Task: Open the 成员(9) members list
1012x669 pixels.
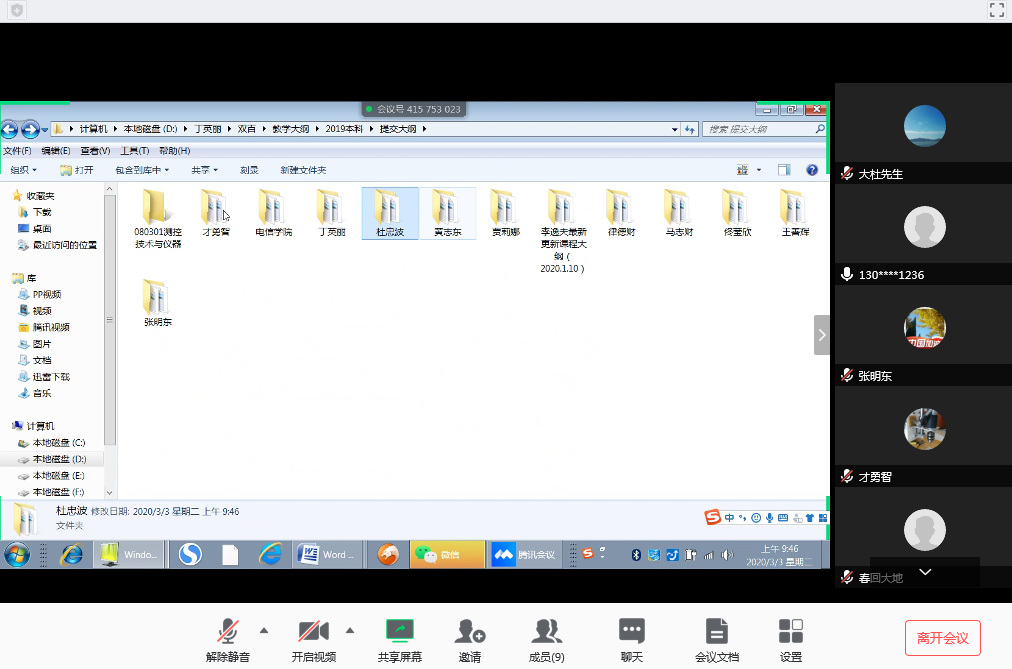Action: click(547, 640)
